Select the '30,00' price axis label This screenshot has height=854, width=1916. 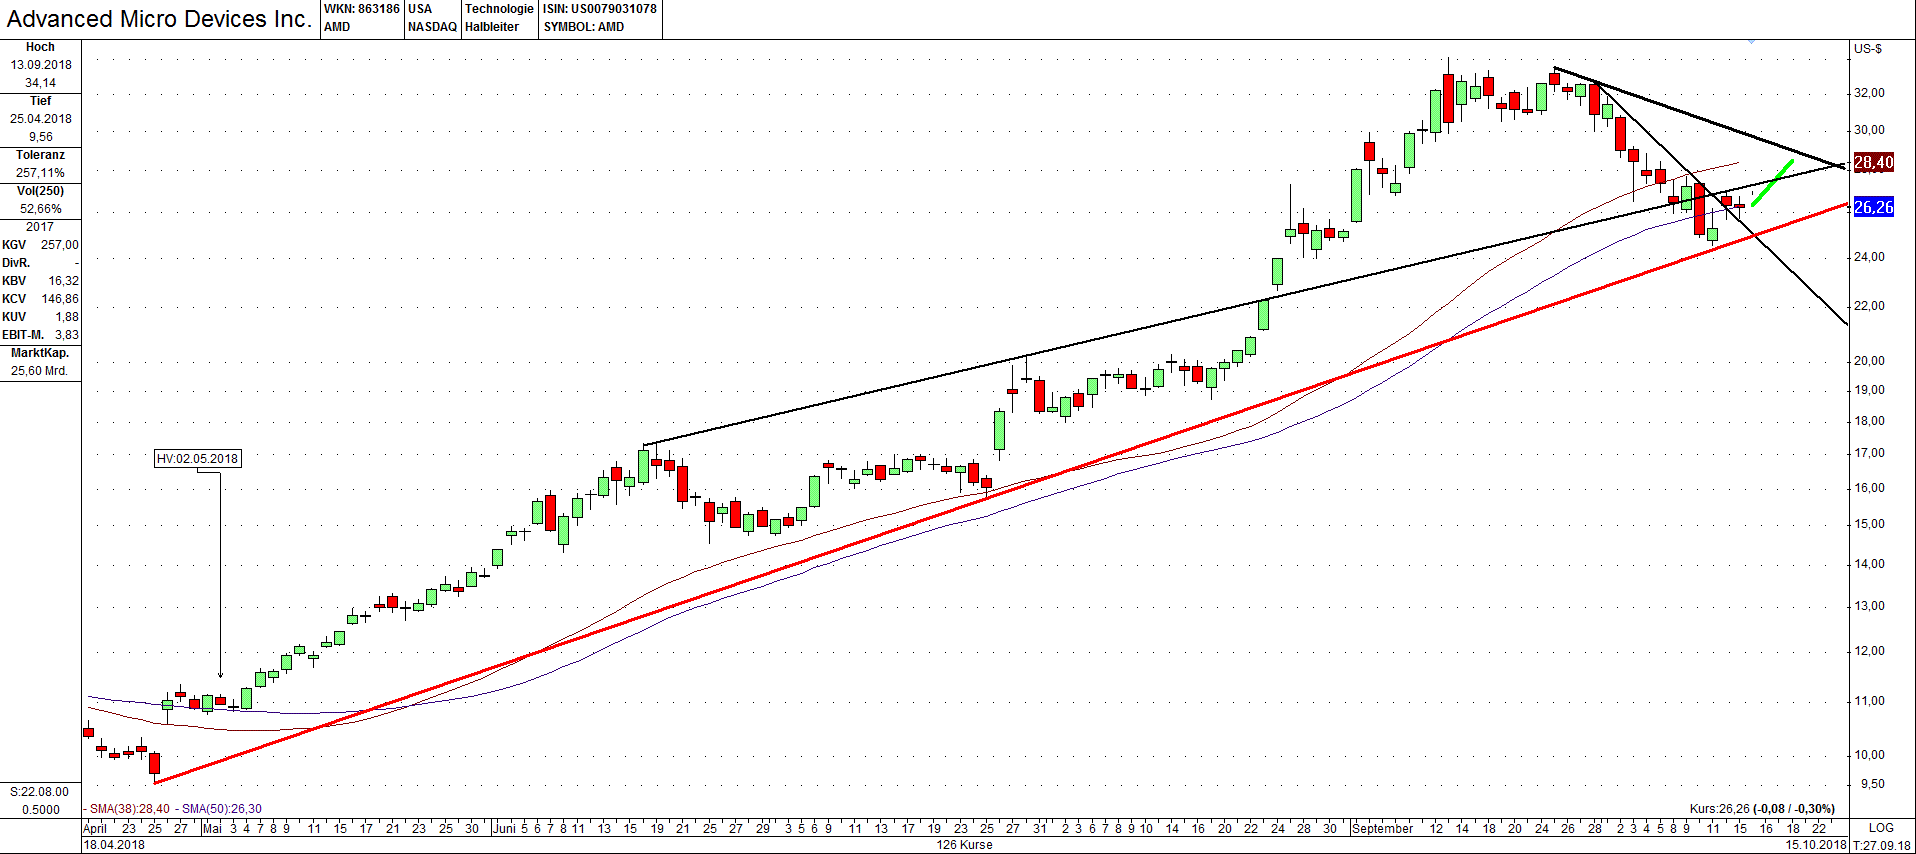point(1869,130)
